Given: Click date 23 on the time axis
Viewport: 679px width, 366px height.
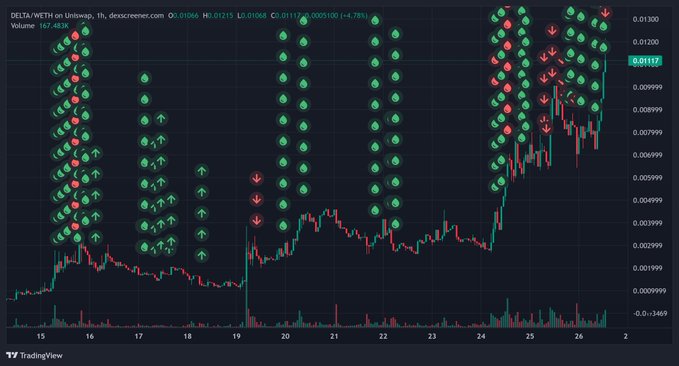Looking at the screenshot, I should [432, 336].
